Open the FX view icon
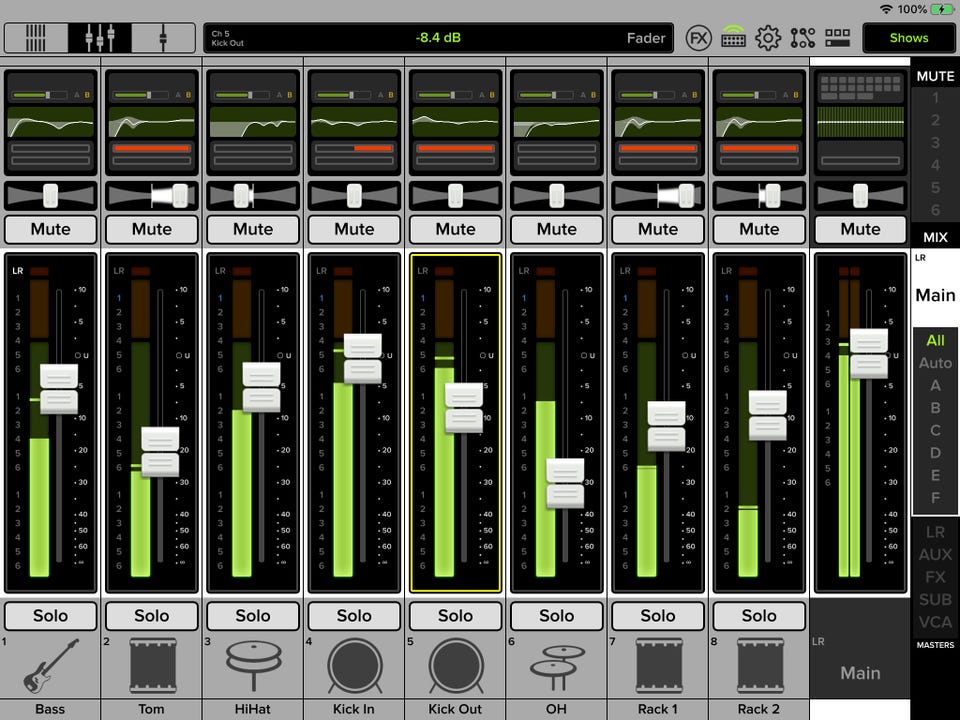Viewport: 960px width, 720px height. tap(700, 38)
